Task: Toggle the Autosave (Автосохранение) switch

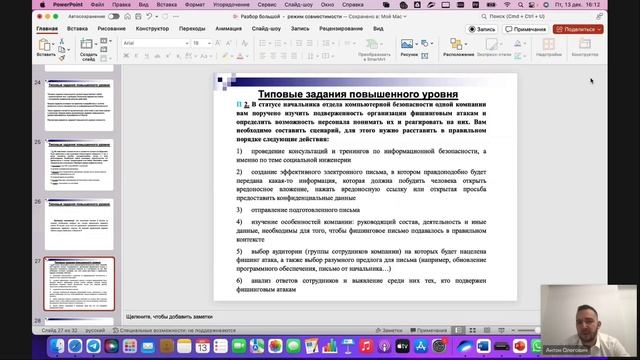Action: 114,16
